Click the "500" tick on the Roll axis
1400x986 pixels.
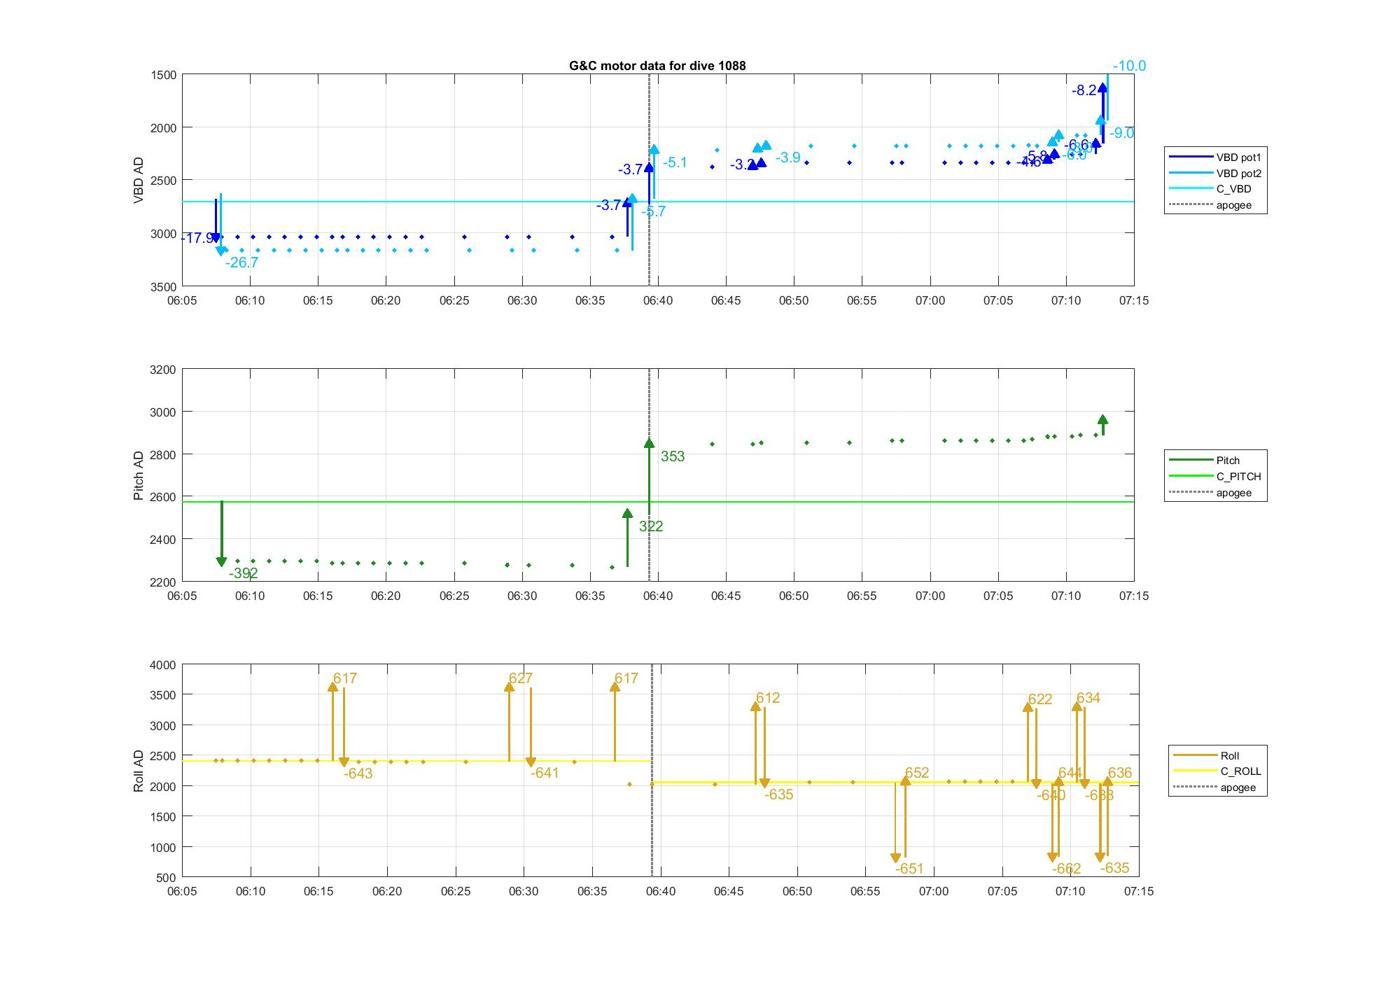click(166, 878)
